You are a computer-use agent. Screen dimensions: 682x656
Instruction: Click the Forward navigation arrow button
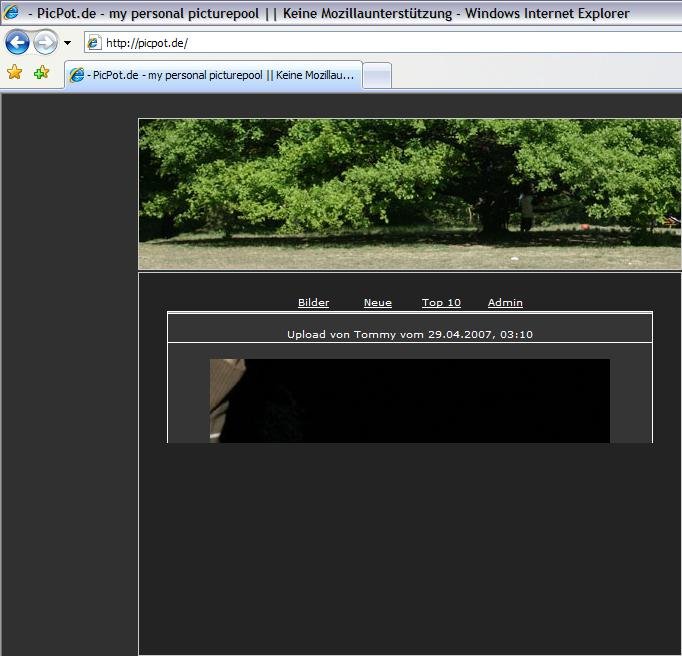click(45, 43)
